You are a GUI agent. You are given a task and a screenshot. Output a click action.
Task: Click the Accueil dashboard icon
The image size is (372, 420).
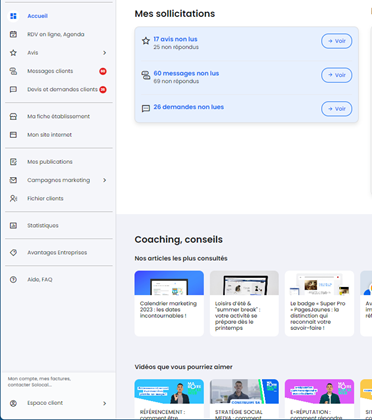13,16
